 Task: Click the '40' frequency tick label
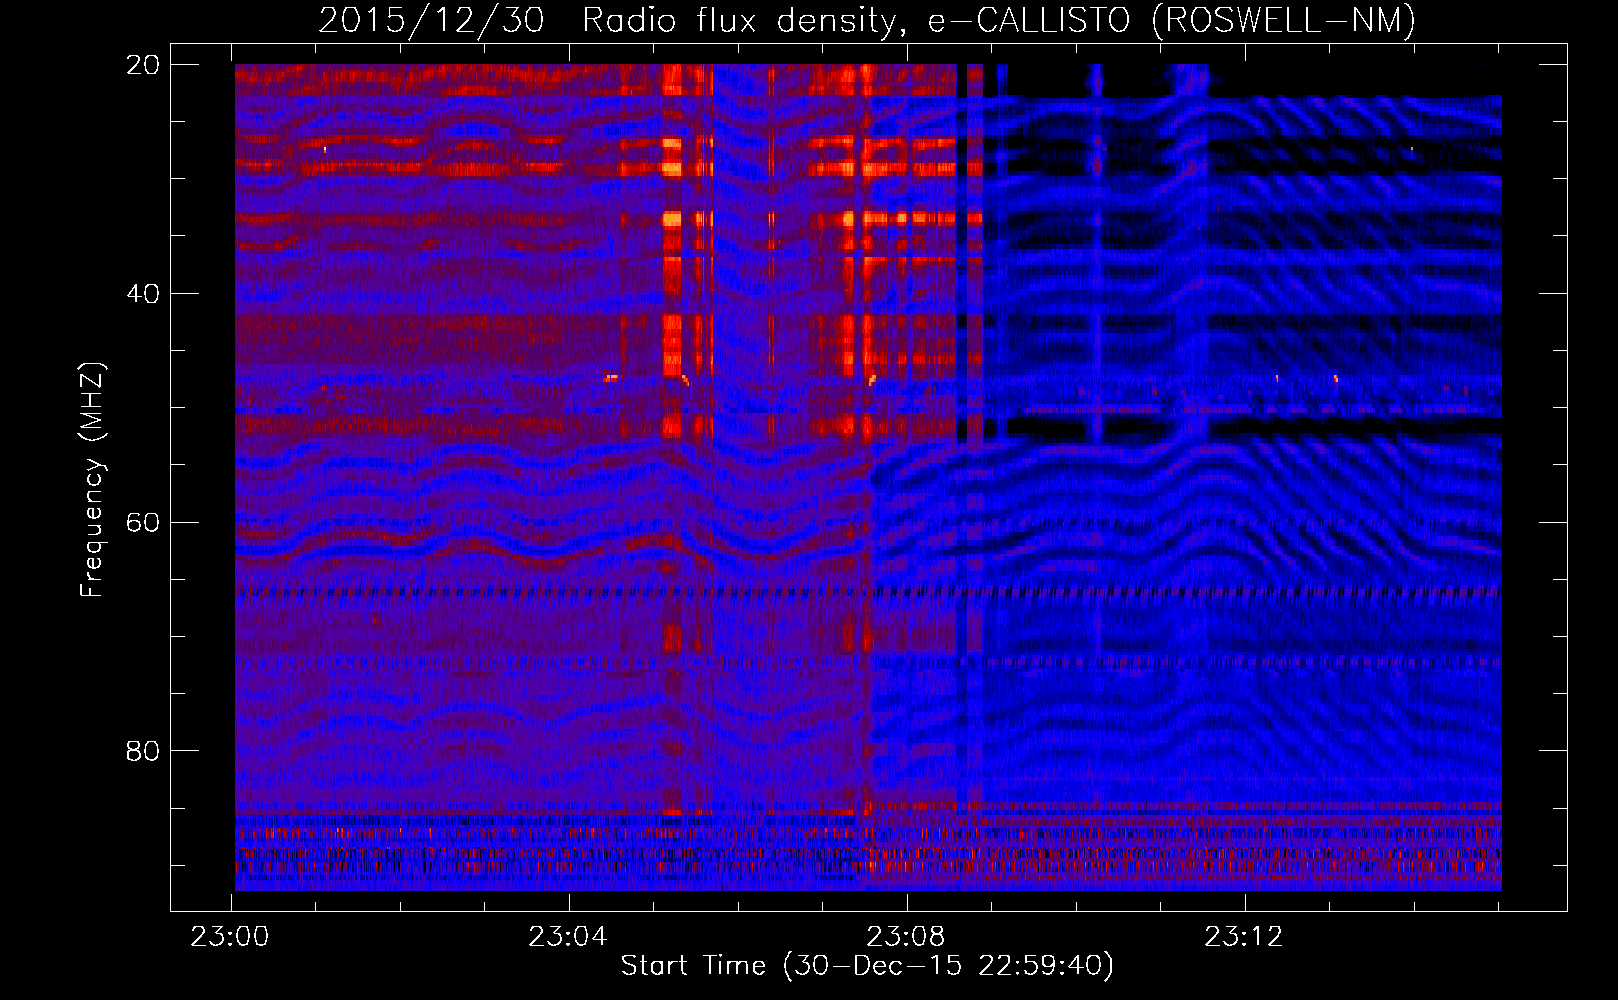(142, 294)
